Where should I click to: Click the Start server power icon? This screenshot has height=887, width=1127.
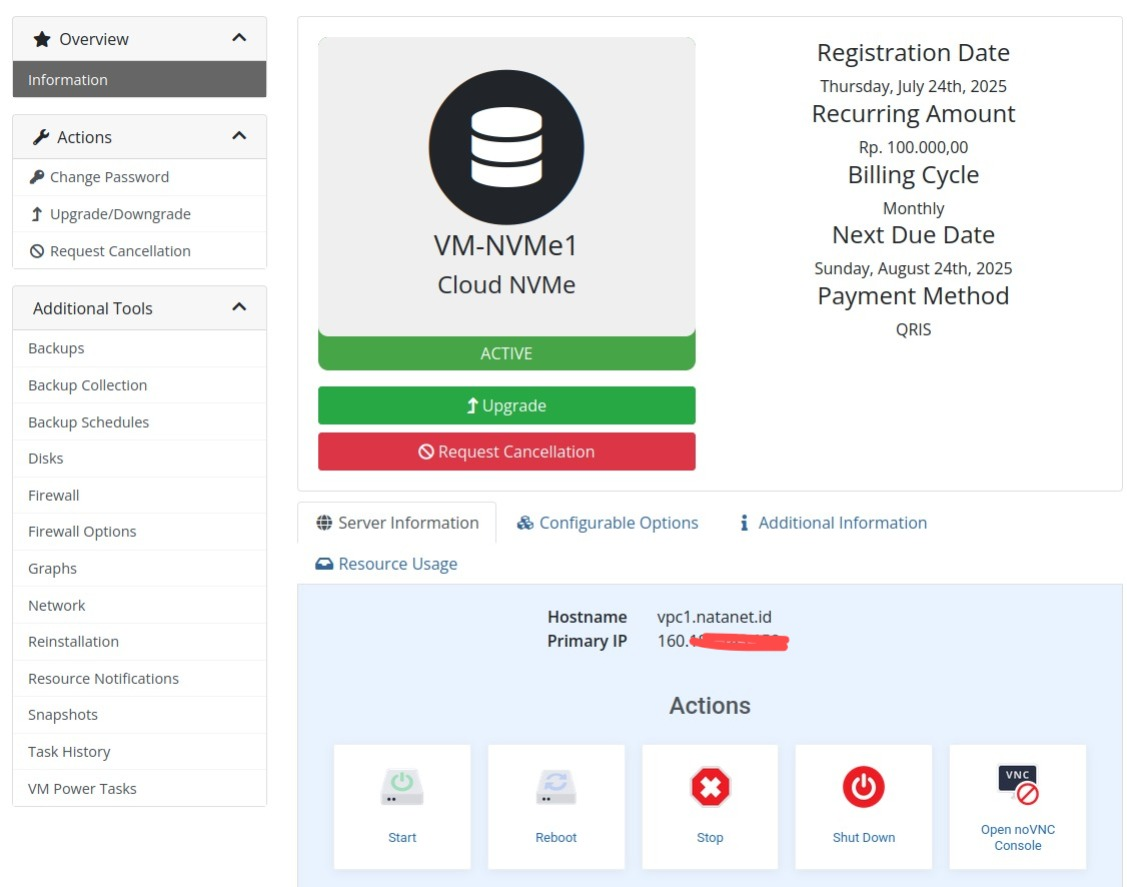(x=402, y=786)
